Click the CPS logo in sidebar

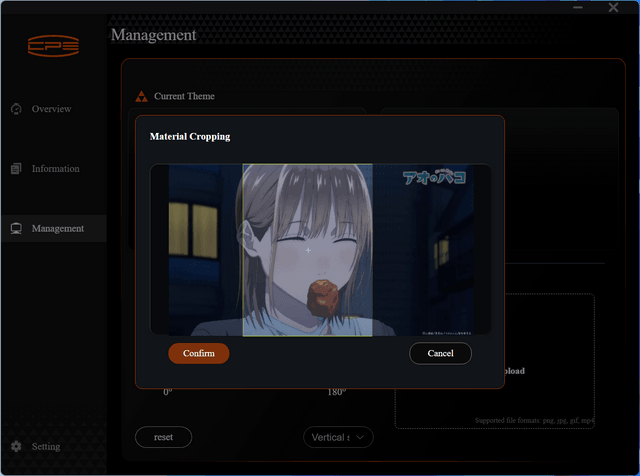pos(53,46)
